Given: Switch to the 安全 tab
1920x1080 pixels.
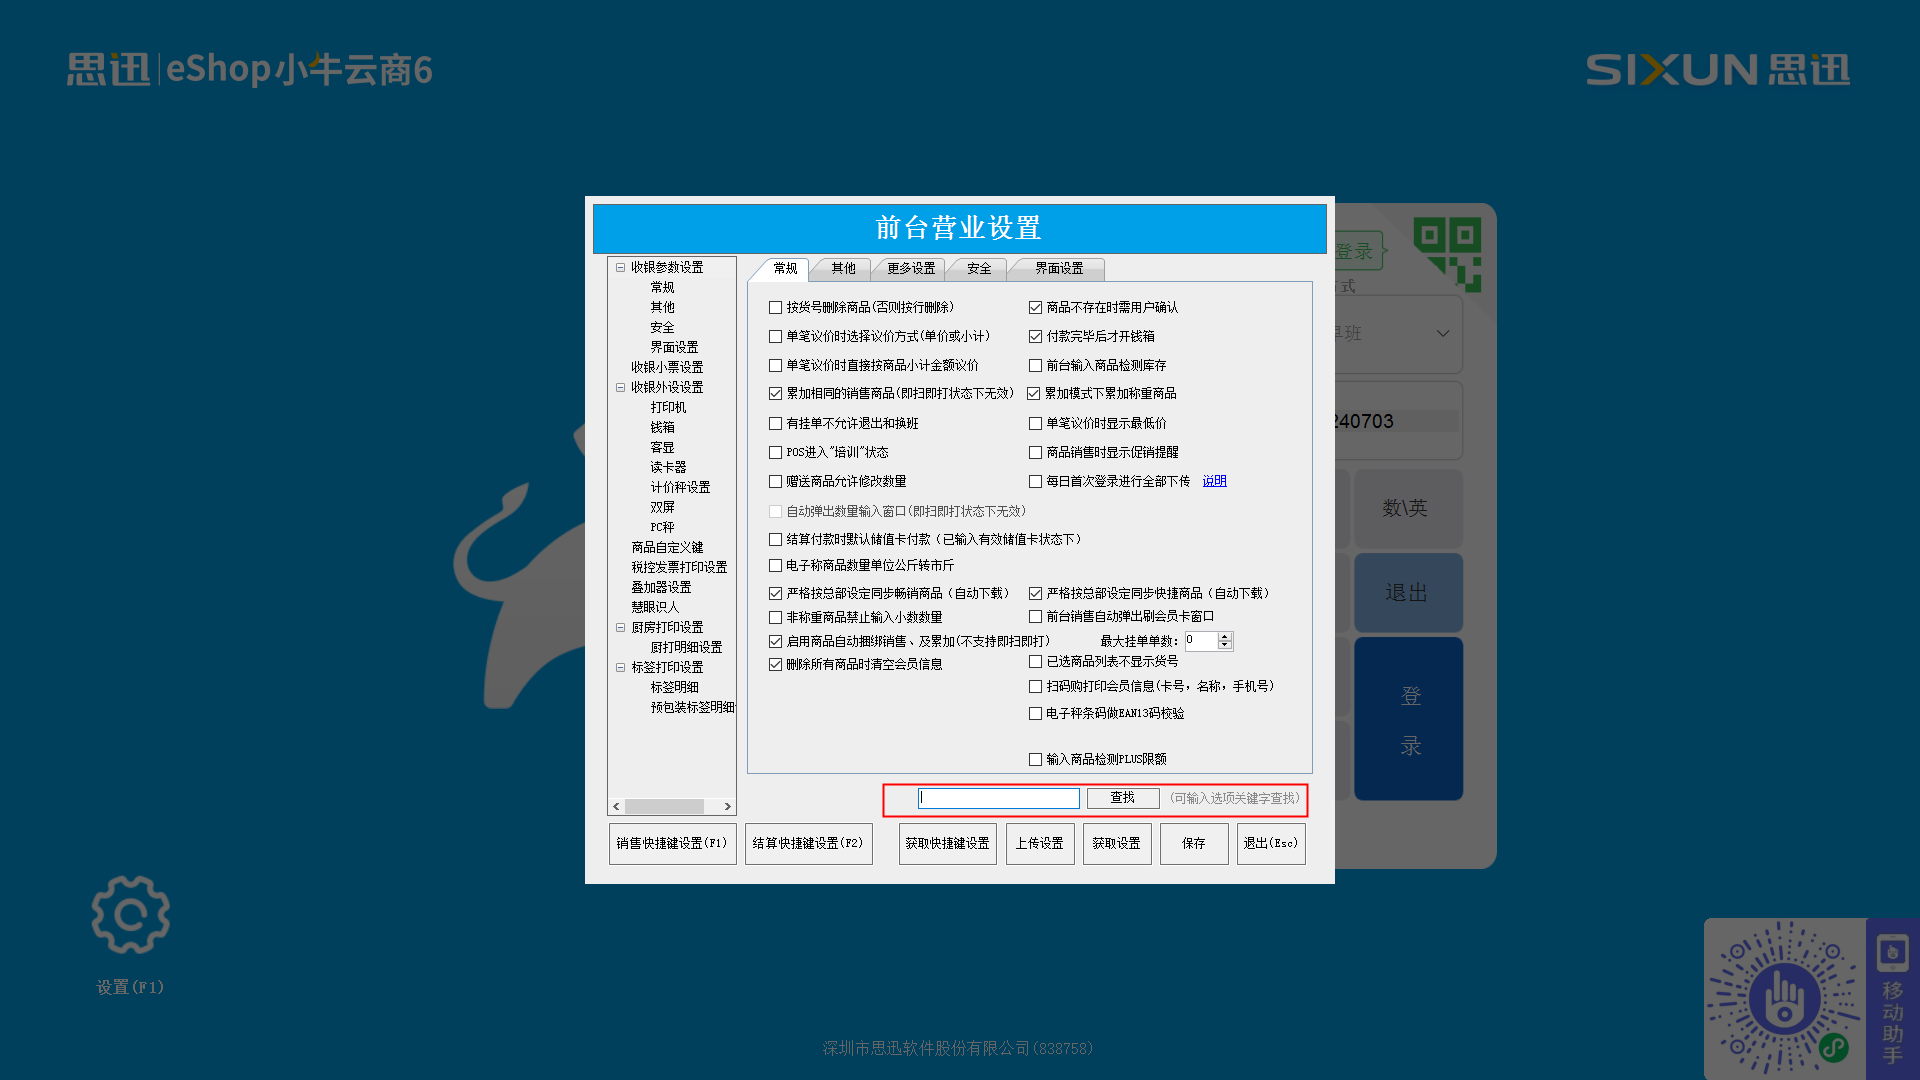Looking at the screenshot, I should [x=979, y=268].
